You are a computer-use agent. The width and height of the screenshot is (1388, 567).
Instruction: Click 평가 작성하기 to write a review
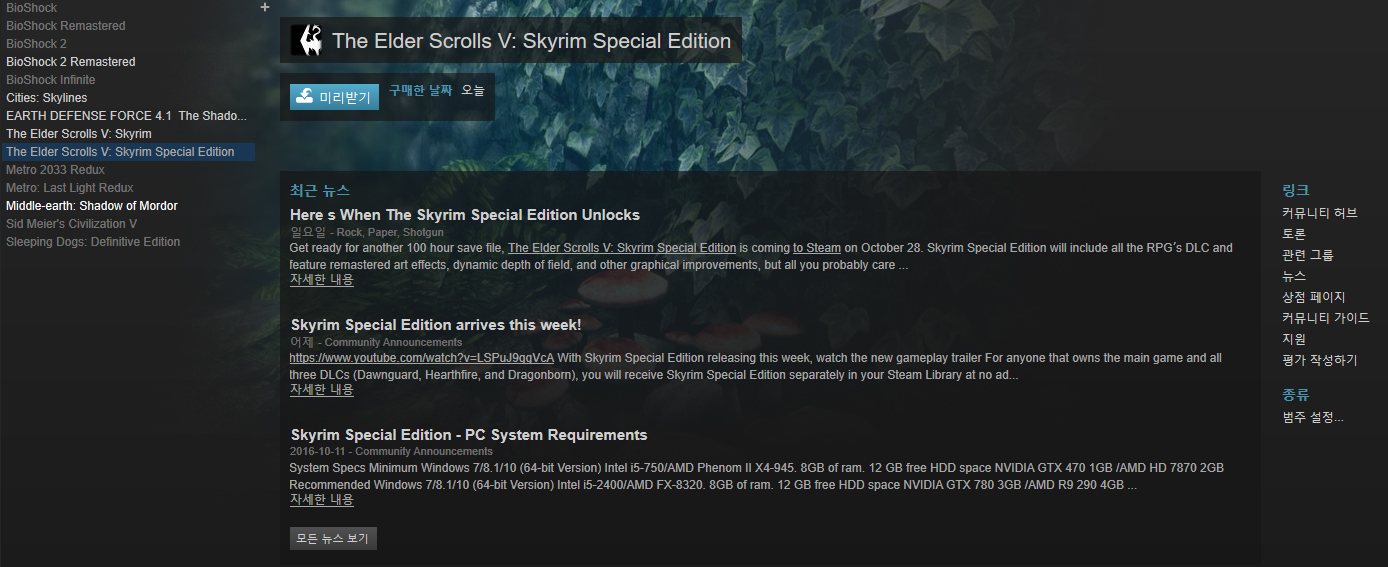click(x=1319, y=360)
